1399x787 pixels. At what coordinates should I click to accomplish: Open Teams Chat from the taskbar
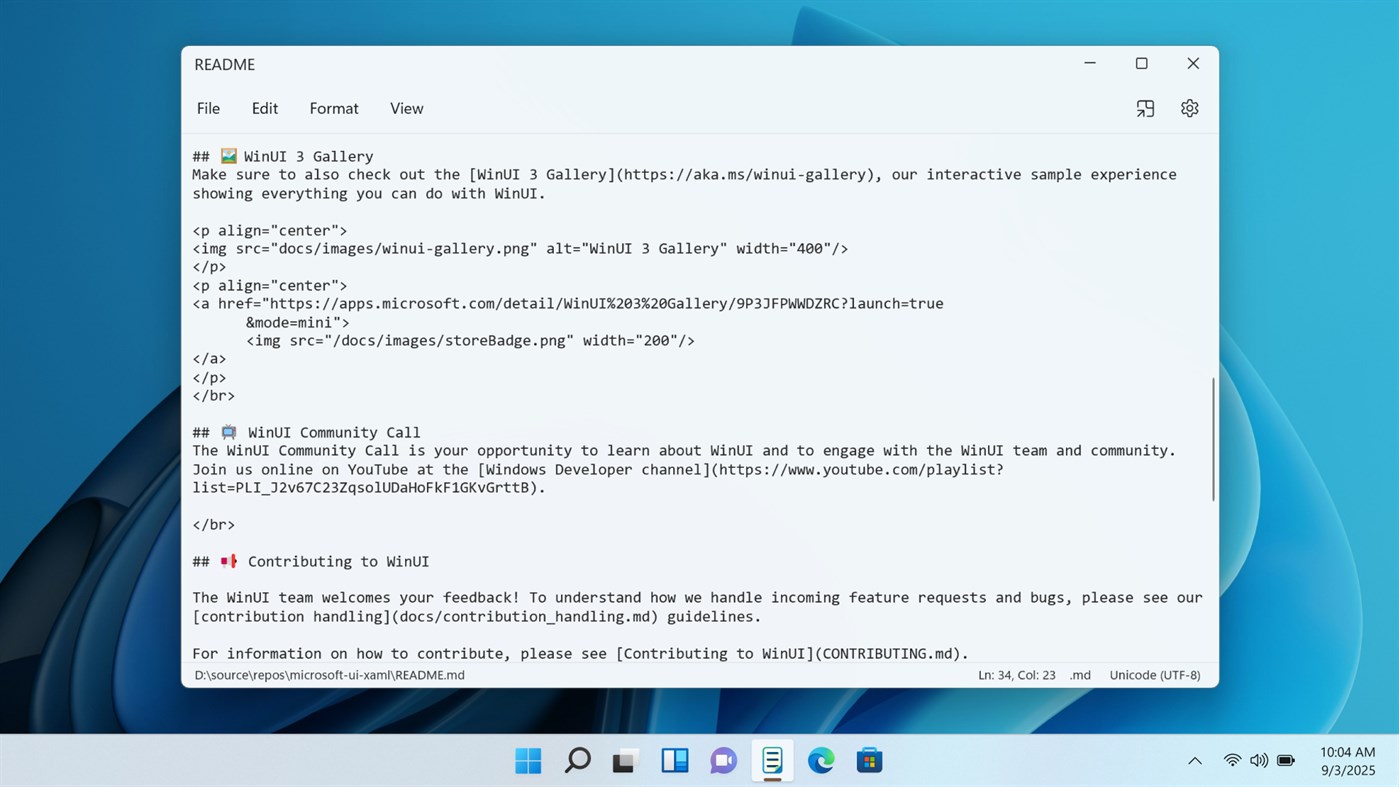click(722, 761)
